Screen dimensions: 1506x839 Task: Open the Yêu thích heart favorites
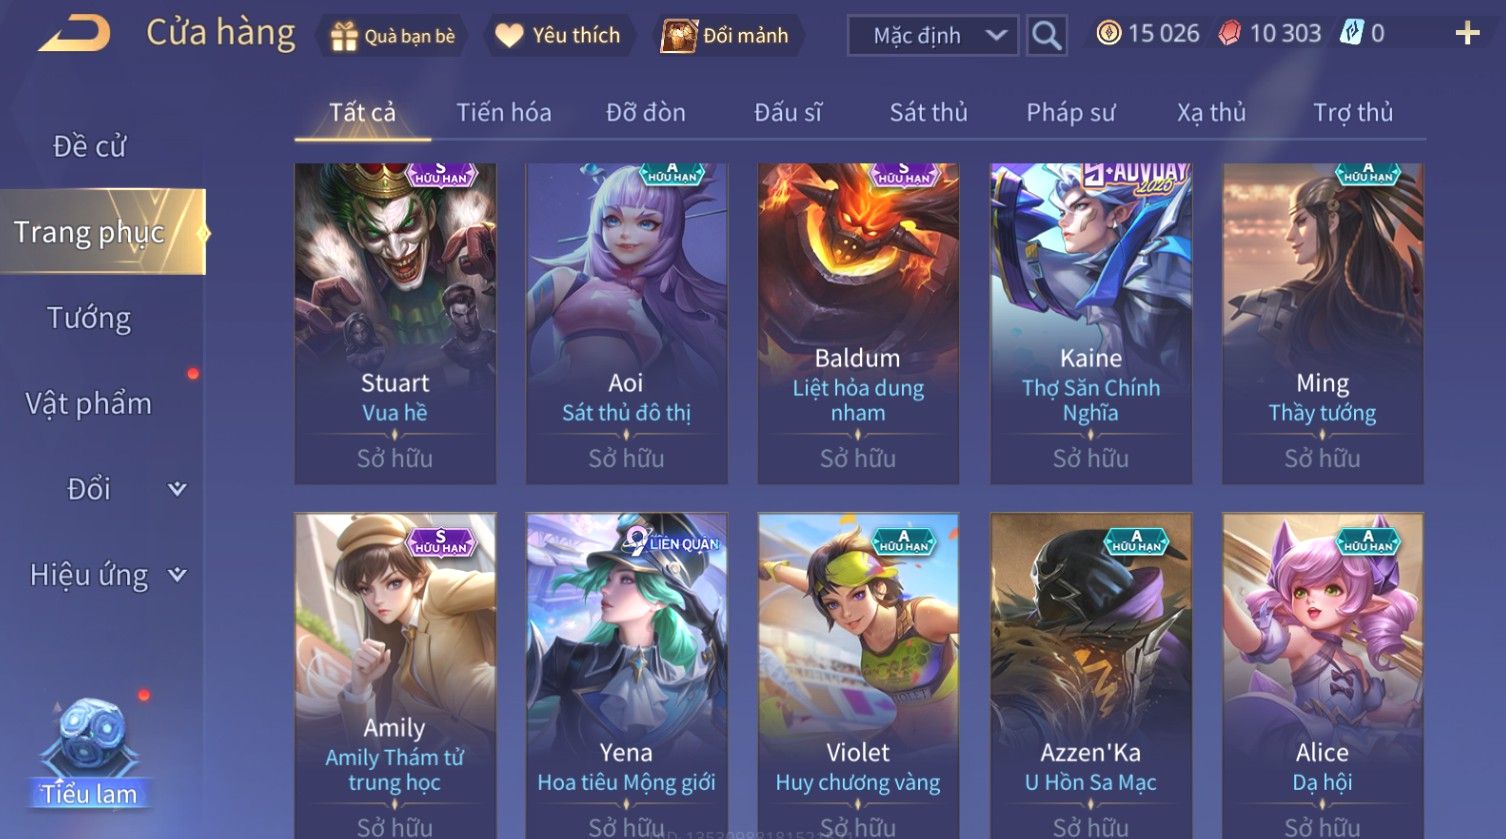pos(509,36)
